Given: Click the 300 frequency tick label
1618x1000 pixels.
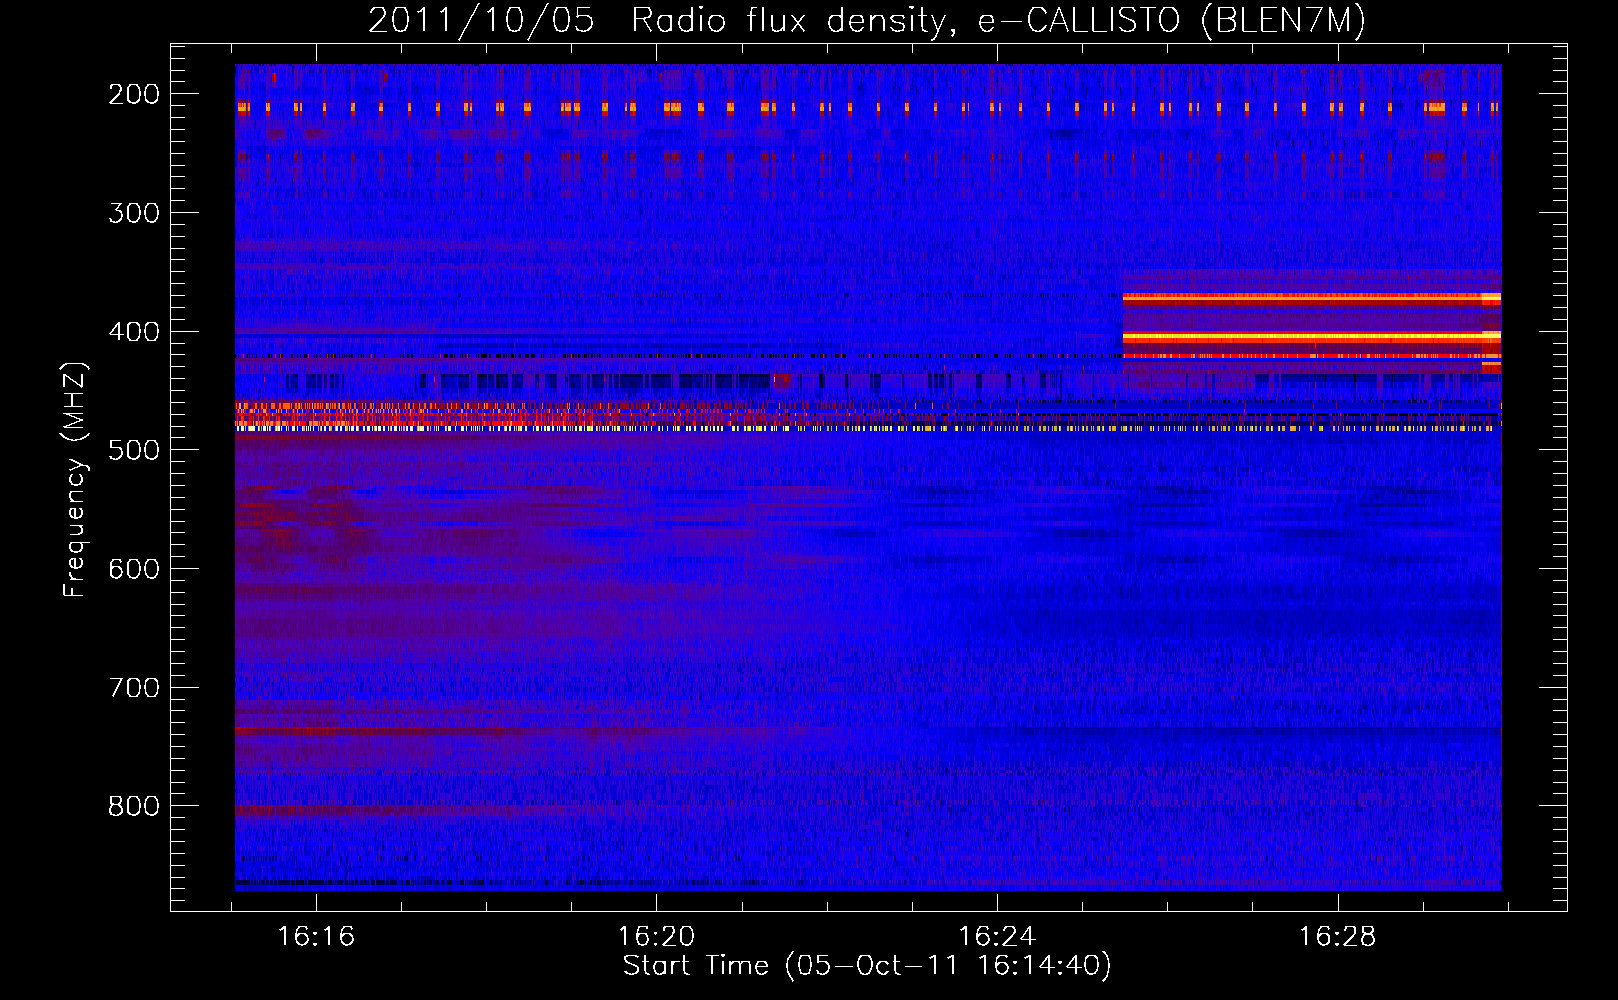Looking at the screenshot, I should click(134, 213).
